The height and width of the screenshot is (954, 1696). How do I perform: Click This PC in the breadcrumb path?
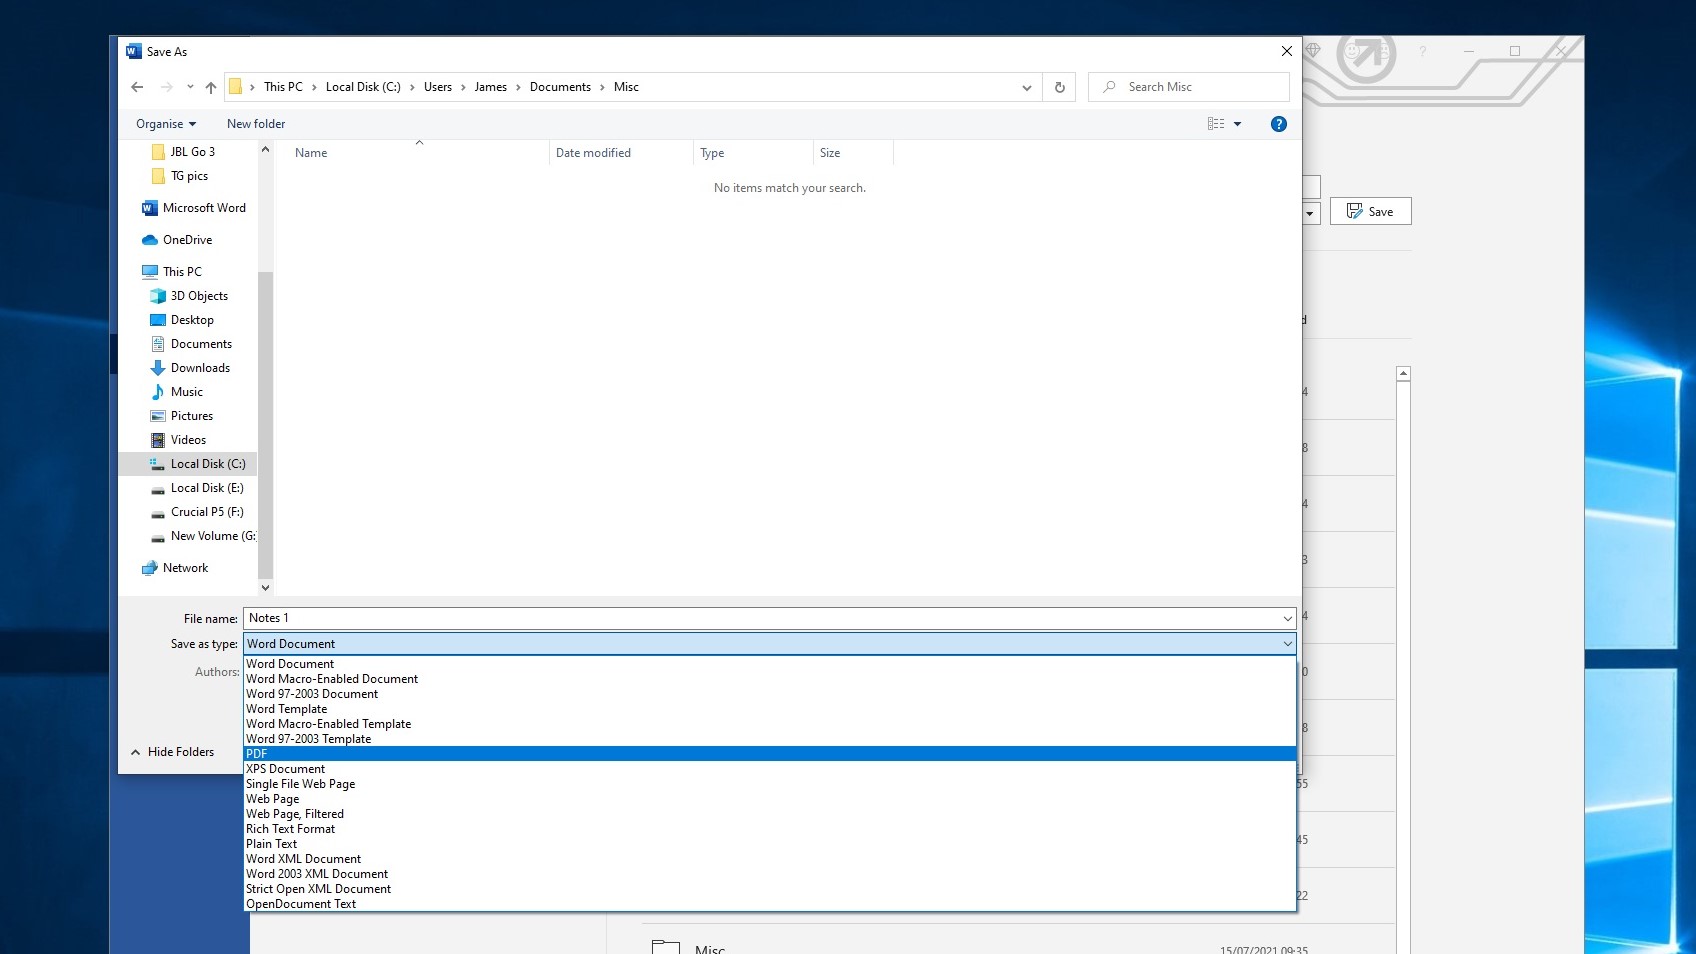[x=283, y=87]
